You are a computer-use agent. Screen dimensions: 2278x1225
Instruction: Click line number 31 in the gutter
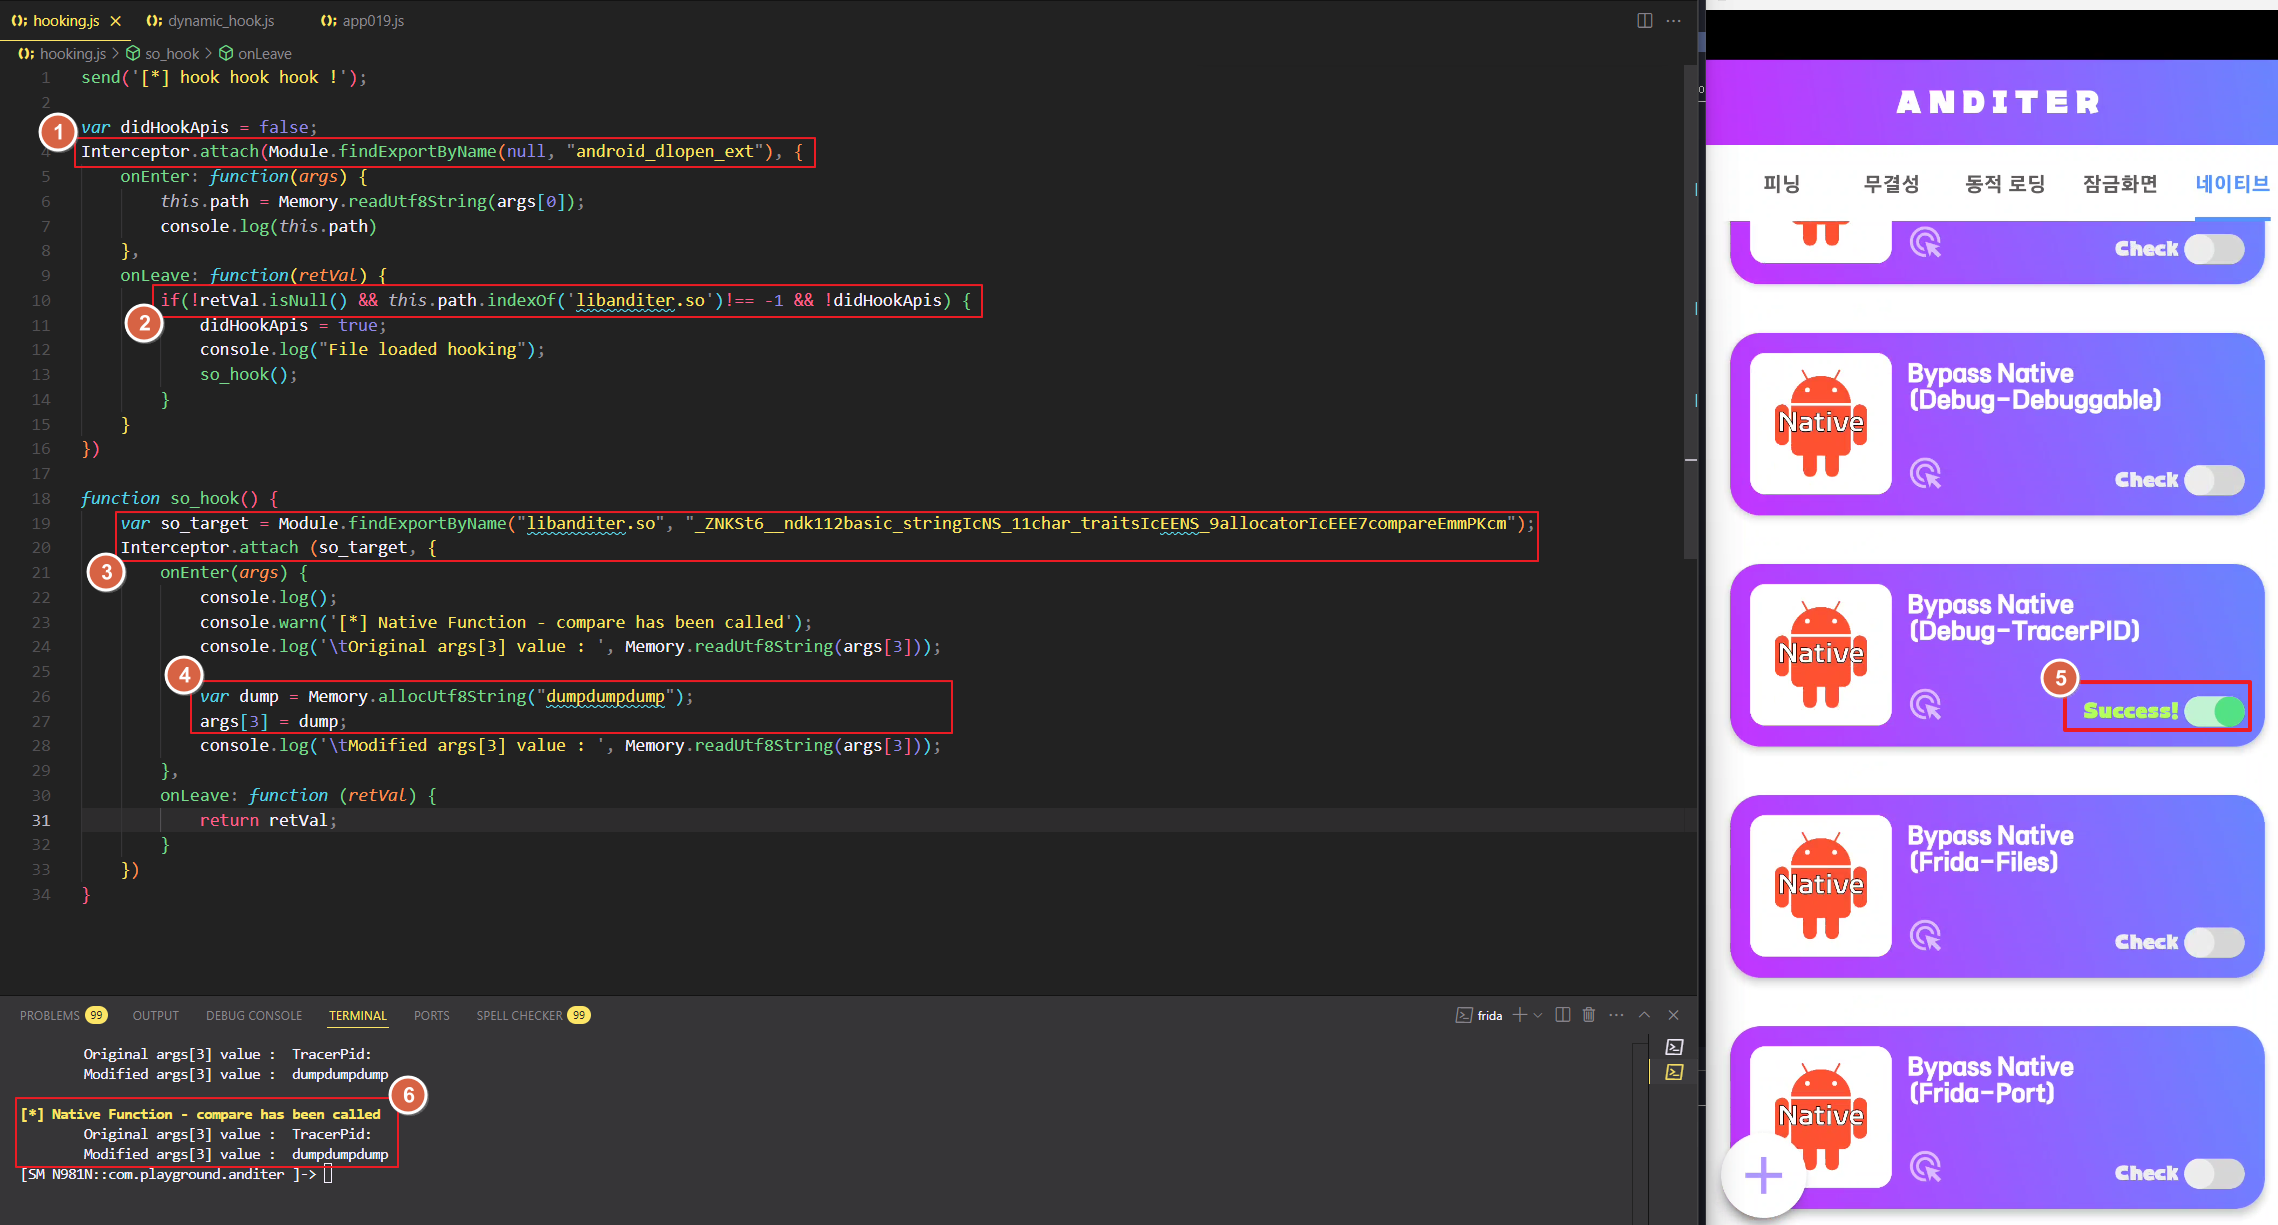point(40,820)
